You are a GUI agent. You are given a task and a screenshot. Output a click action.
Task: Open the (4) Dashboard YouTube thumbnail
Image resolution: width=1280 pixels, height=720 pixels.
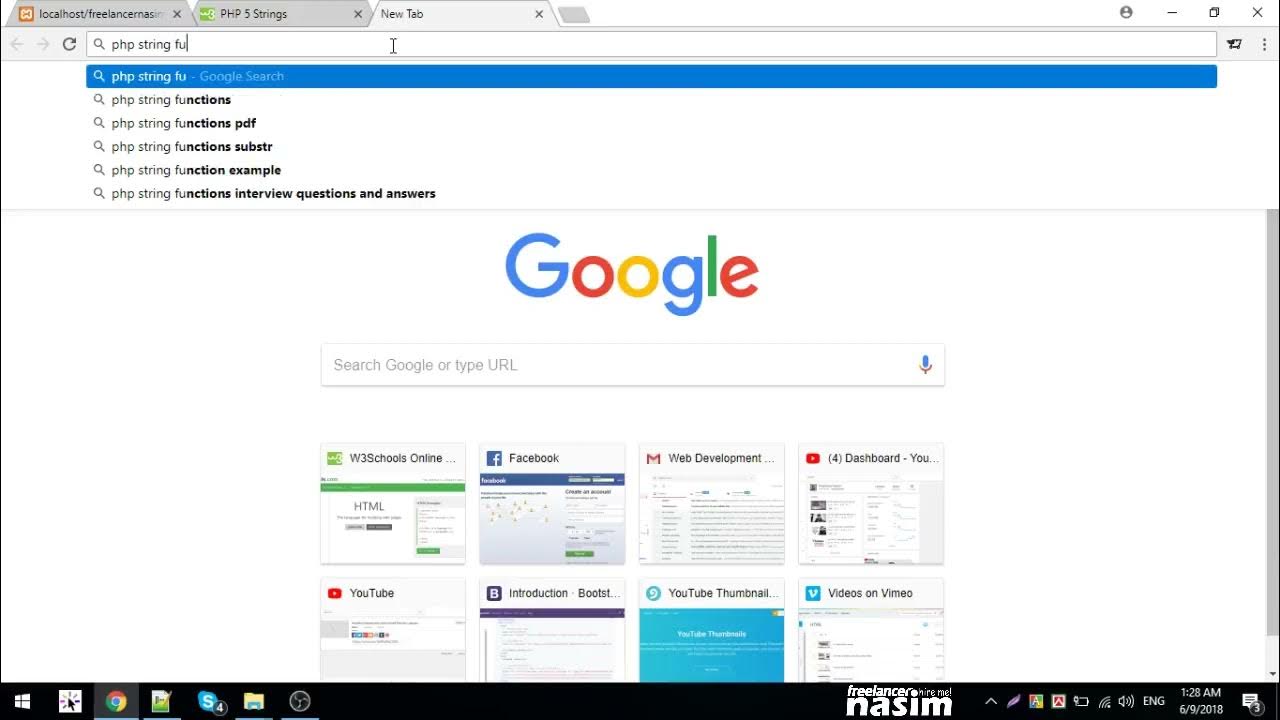[871, 504]
